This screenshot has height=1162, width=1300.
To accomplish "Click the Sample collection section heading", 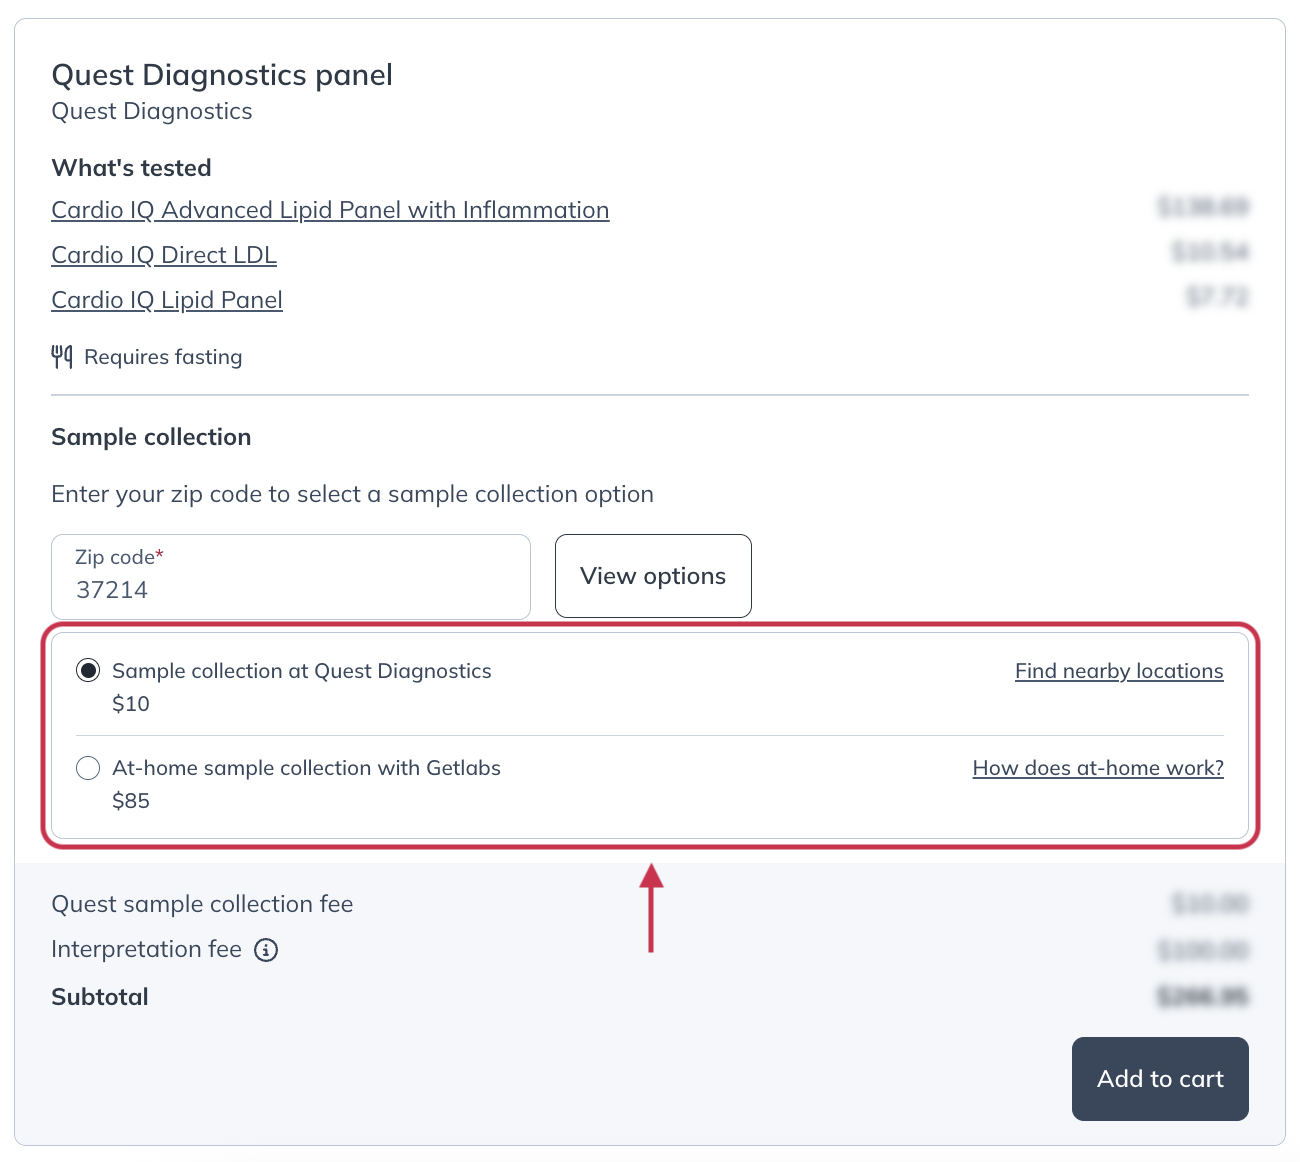I will pos(151,437).
